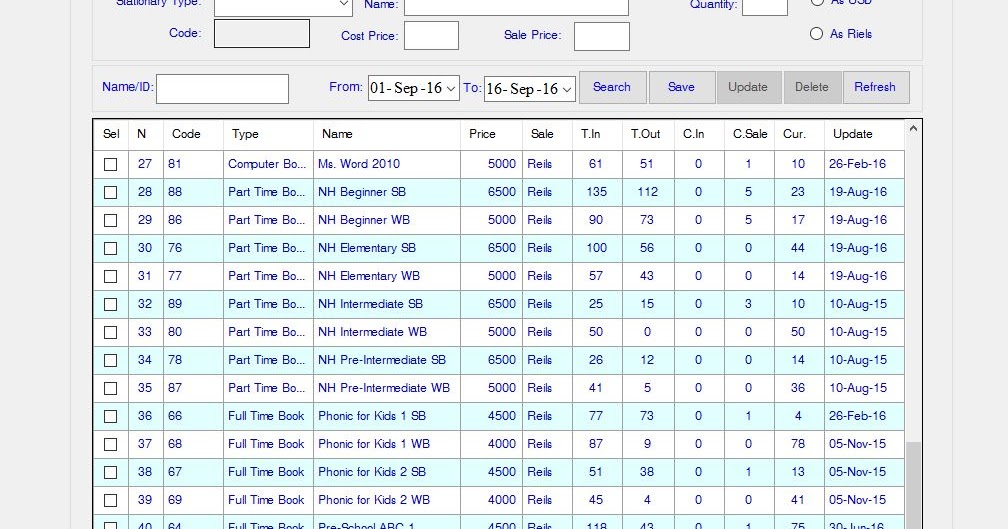Select the 'Ms. Word 2010' name cell
Image resolution: width=1008 pixels, height=529 pixels.
pyautogui.click(x=387, y=164)
